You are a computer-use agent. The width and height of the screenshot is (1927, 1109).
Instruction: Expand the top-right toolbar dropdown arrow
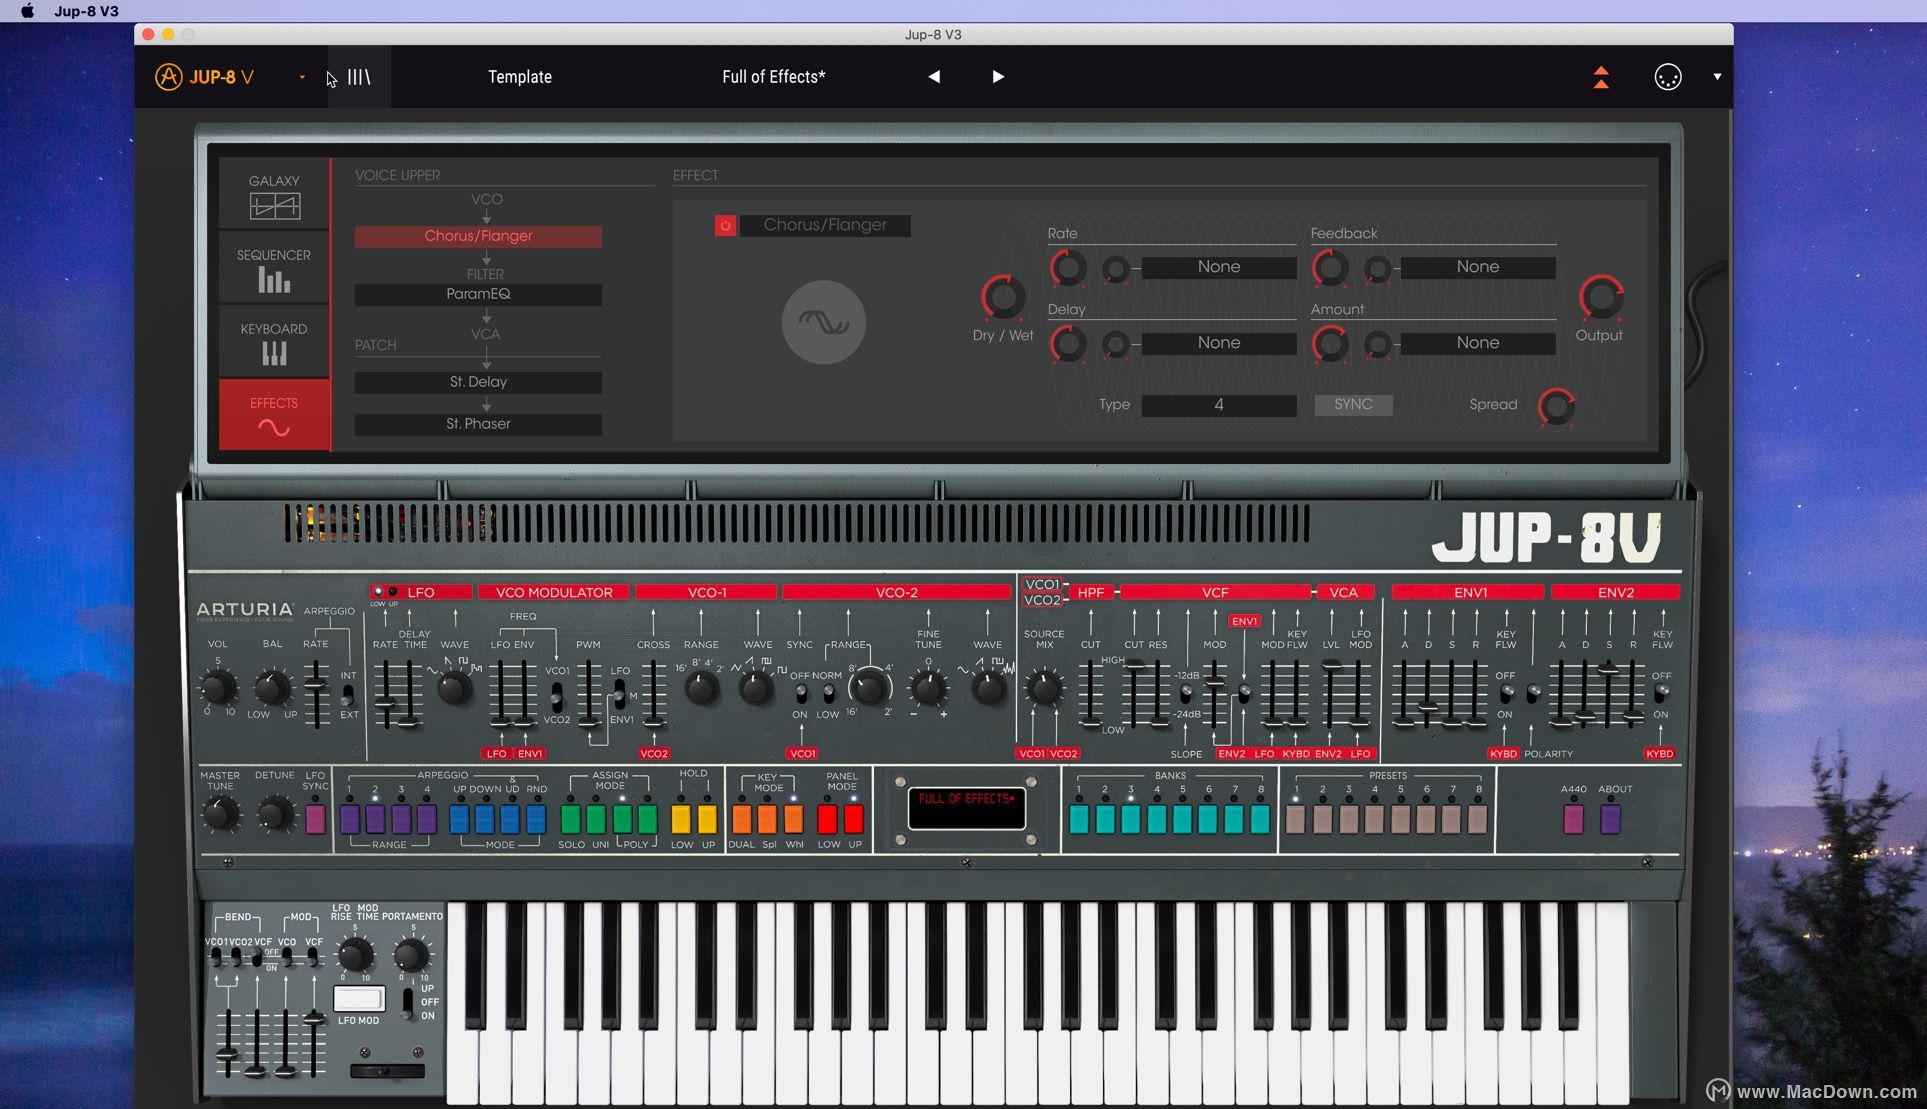(x=1717, y=77)
